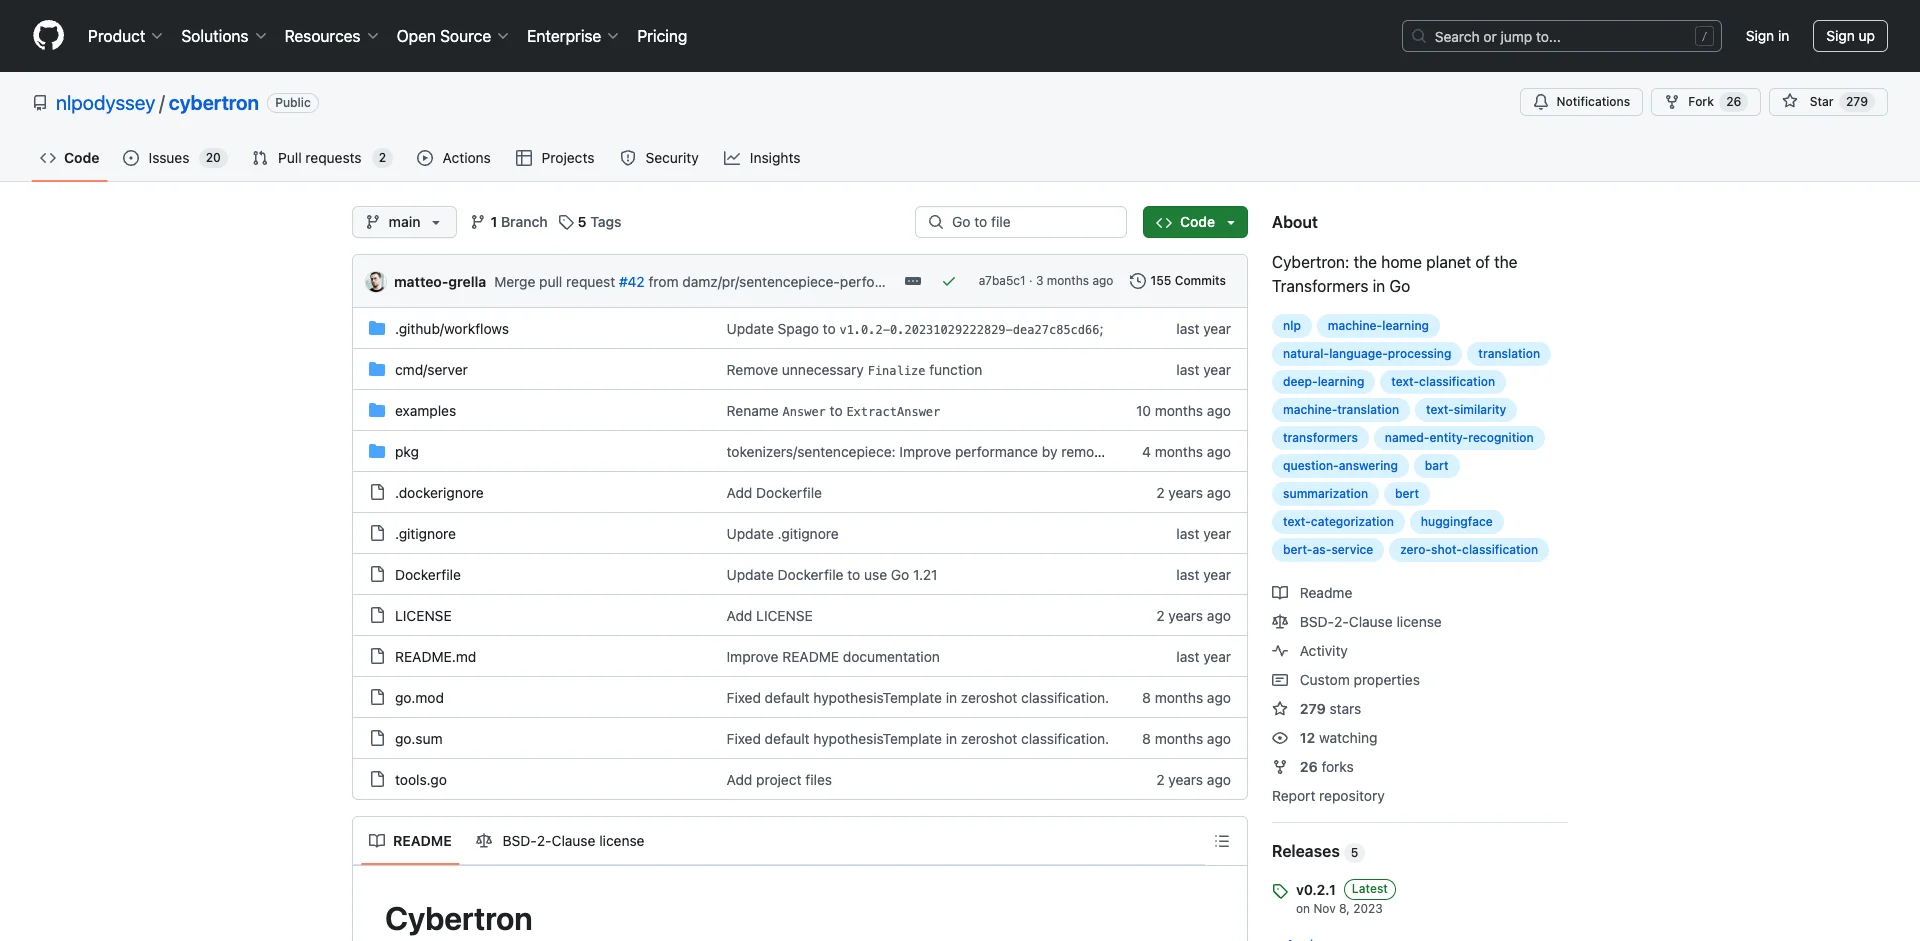
Task: Open pull request #42 link
Action: pos(632,282)
